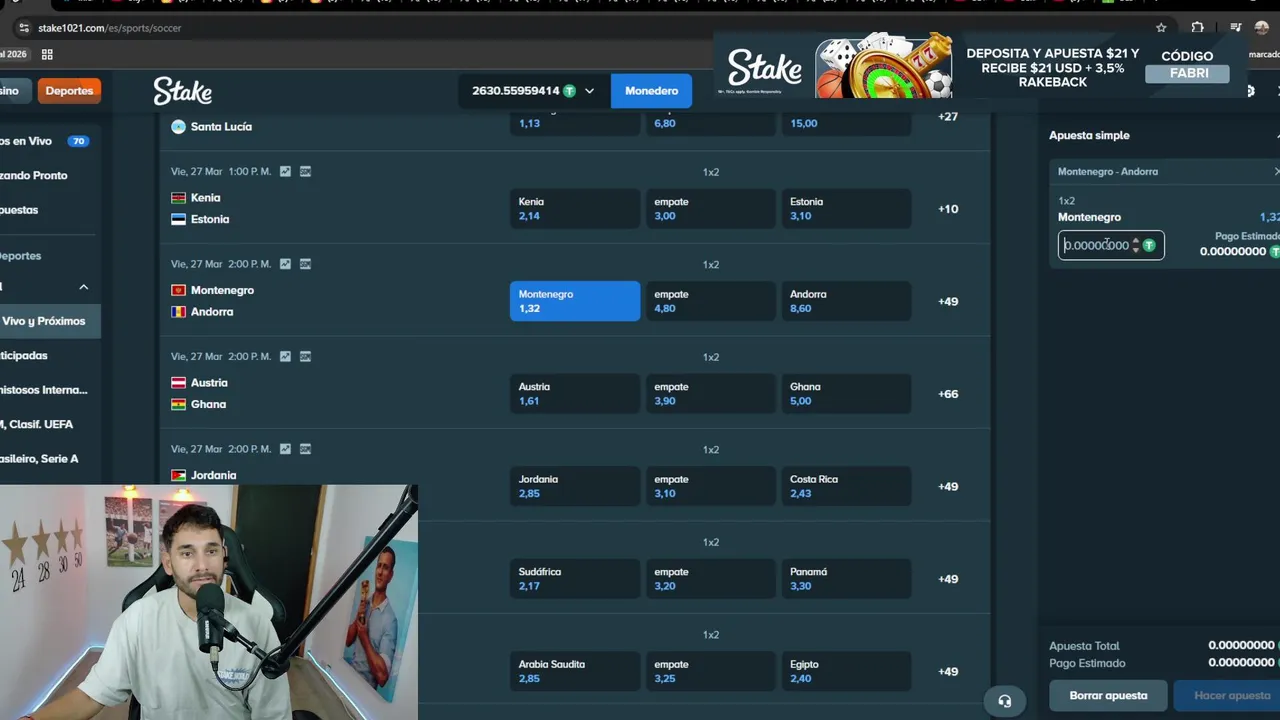Click the Monedero wallet button
The height and width of the screenshot is (720, 1280).
(651, 91)
